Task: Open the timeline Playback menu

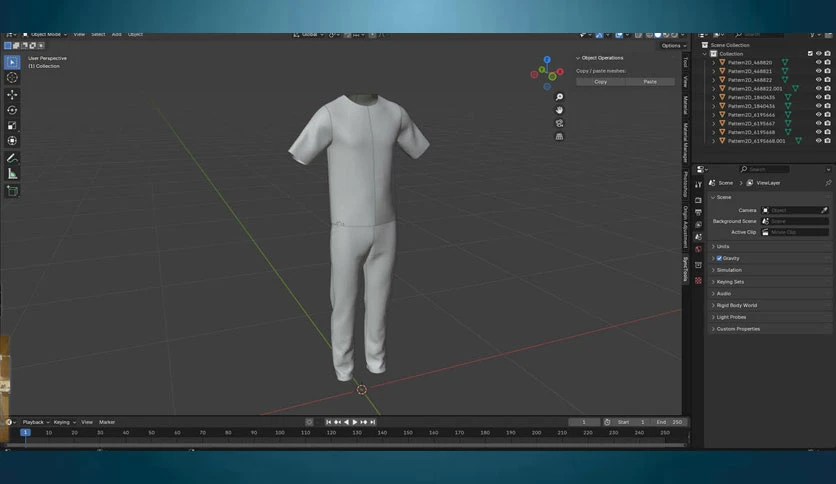Action: click(35, 422)
